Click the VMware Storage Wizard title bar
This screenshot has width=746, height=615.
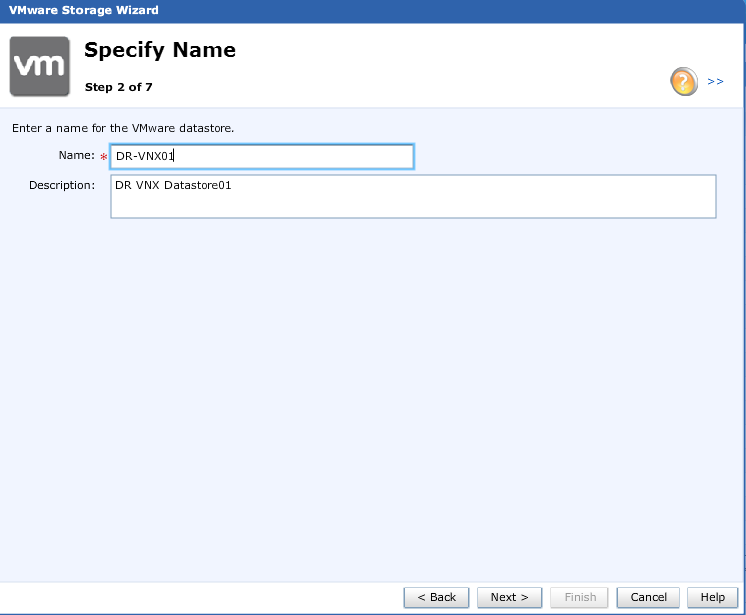tap(84, 10)
